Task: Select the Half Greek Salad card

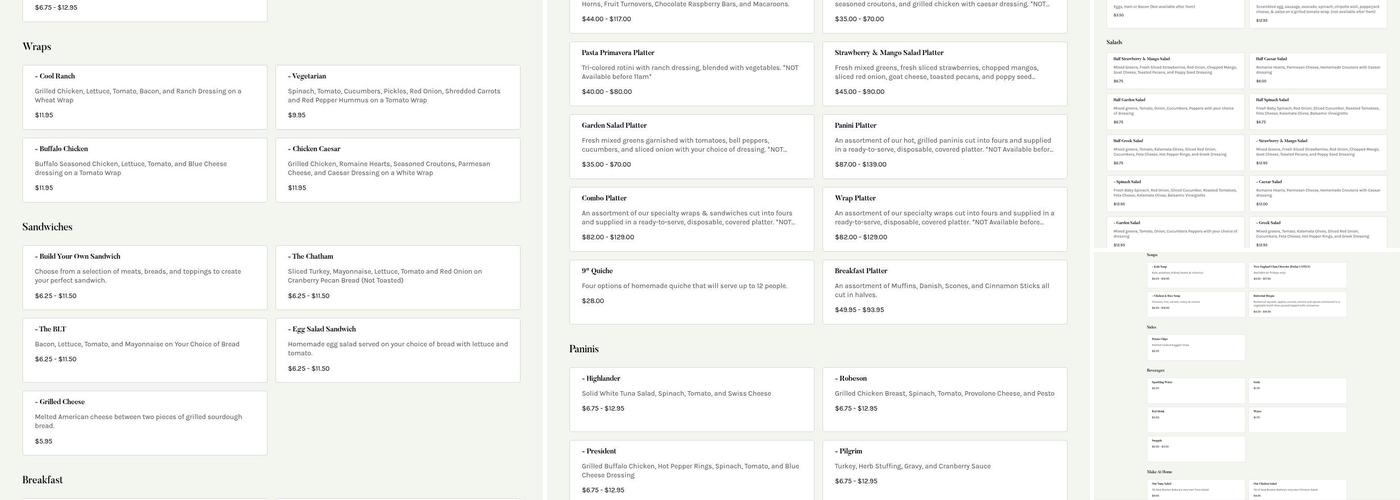Action: tap(1176, 151)
